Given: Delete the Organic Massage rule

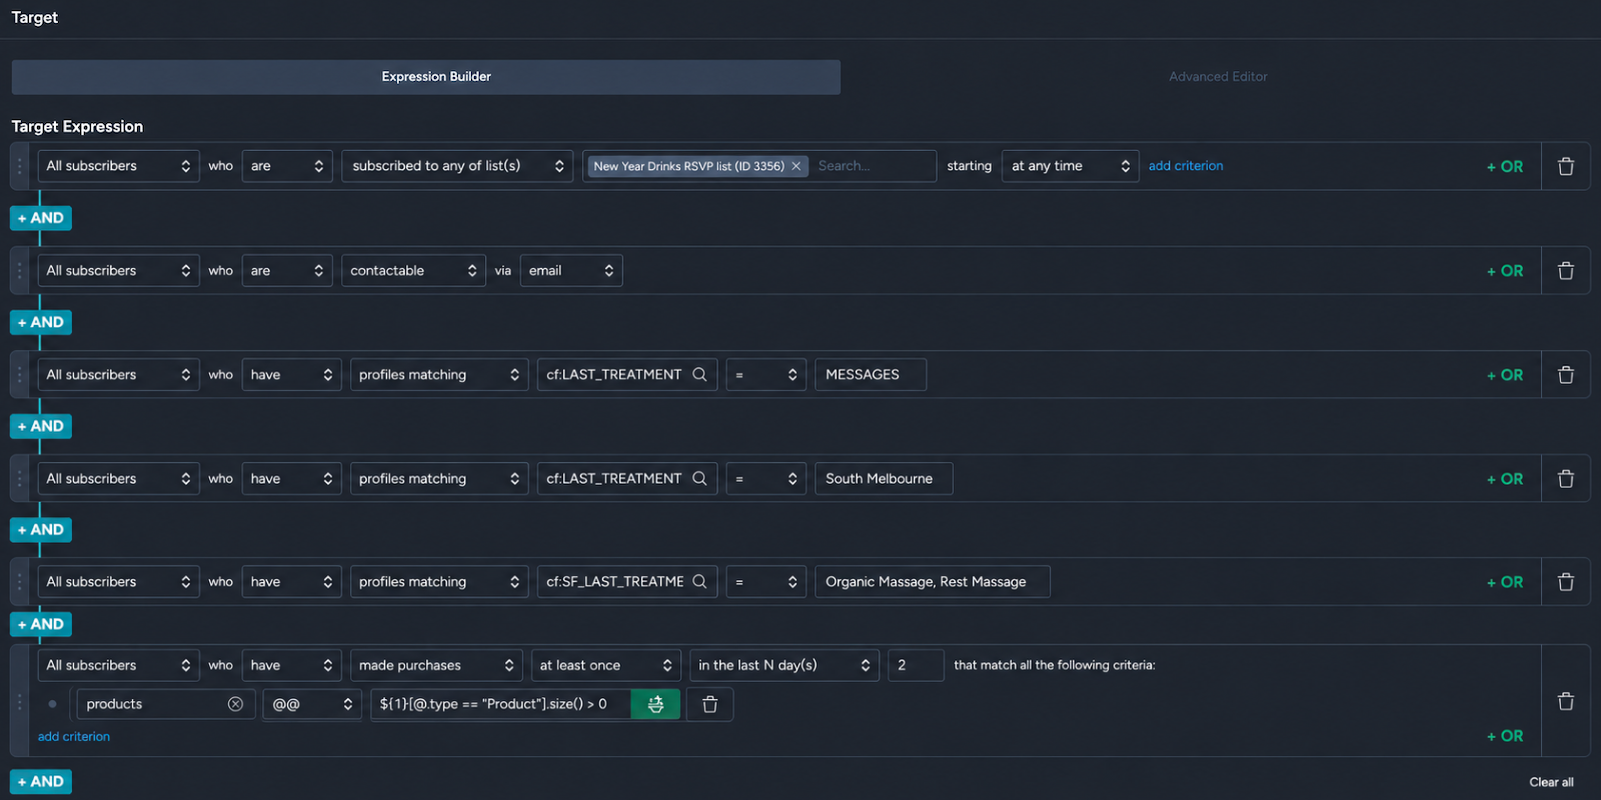Looking at the screenshot, I should coord(1566,582).
